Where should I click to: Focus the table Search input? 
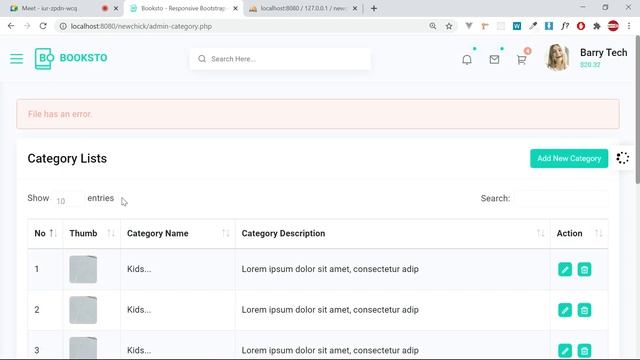click(561, 199)
